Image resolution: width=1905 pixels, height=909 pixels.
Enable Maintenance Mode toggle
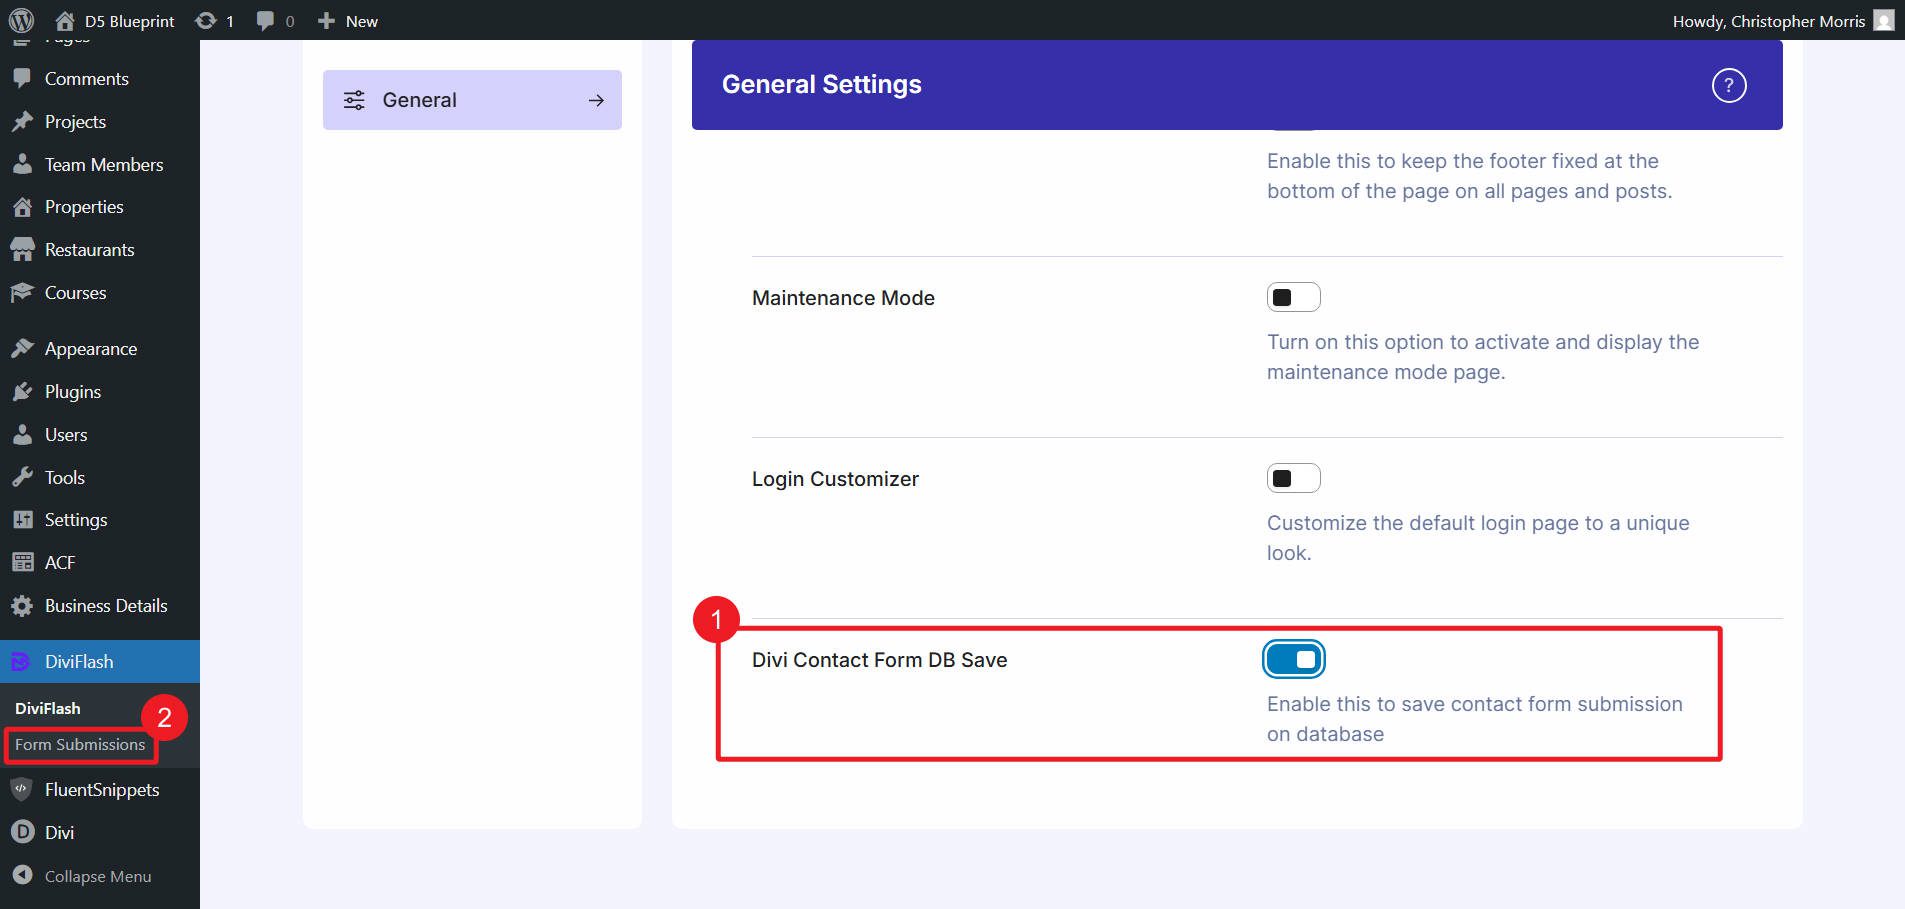pos(1294,296)
